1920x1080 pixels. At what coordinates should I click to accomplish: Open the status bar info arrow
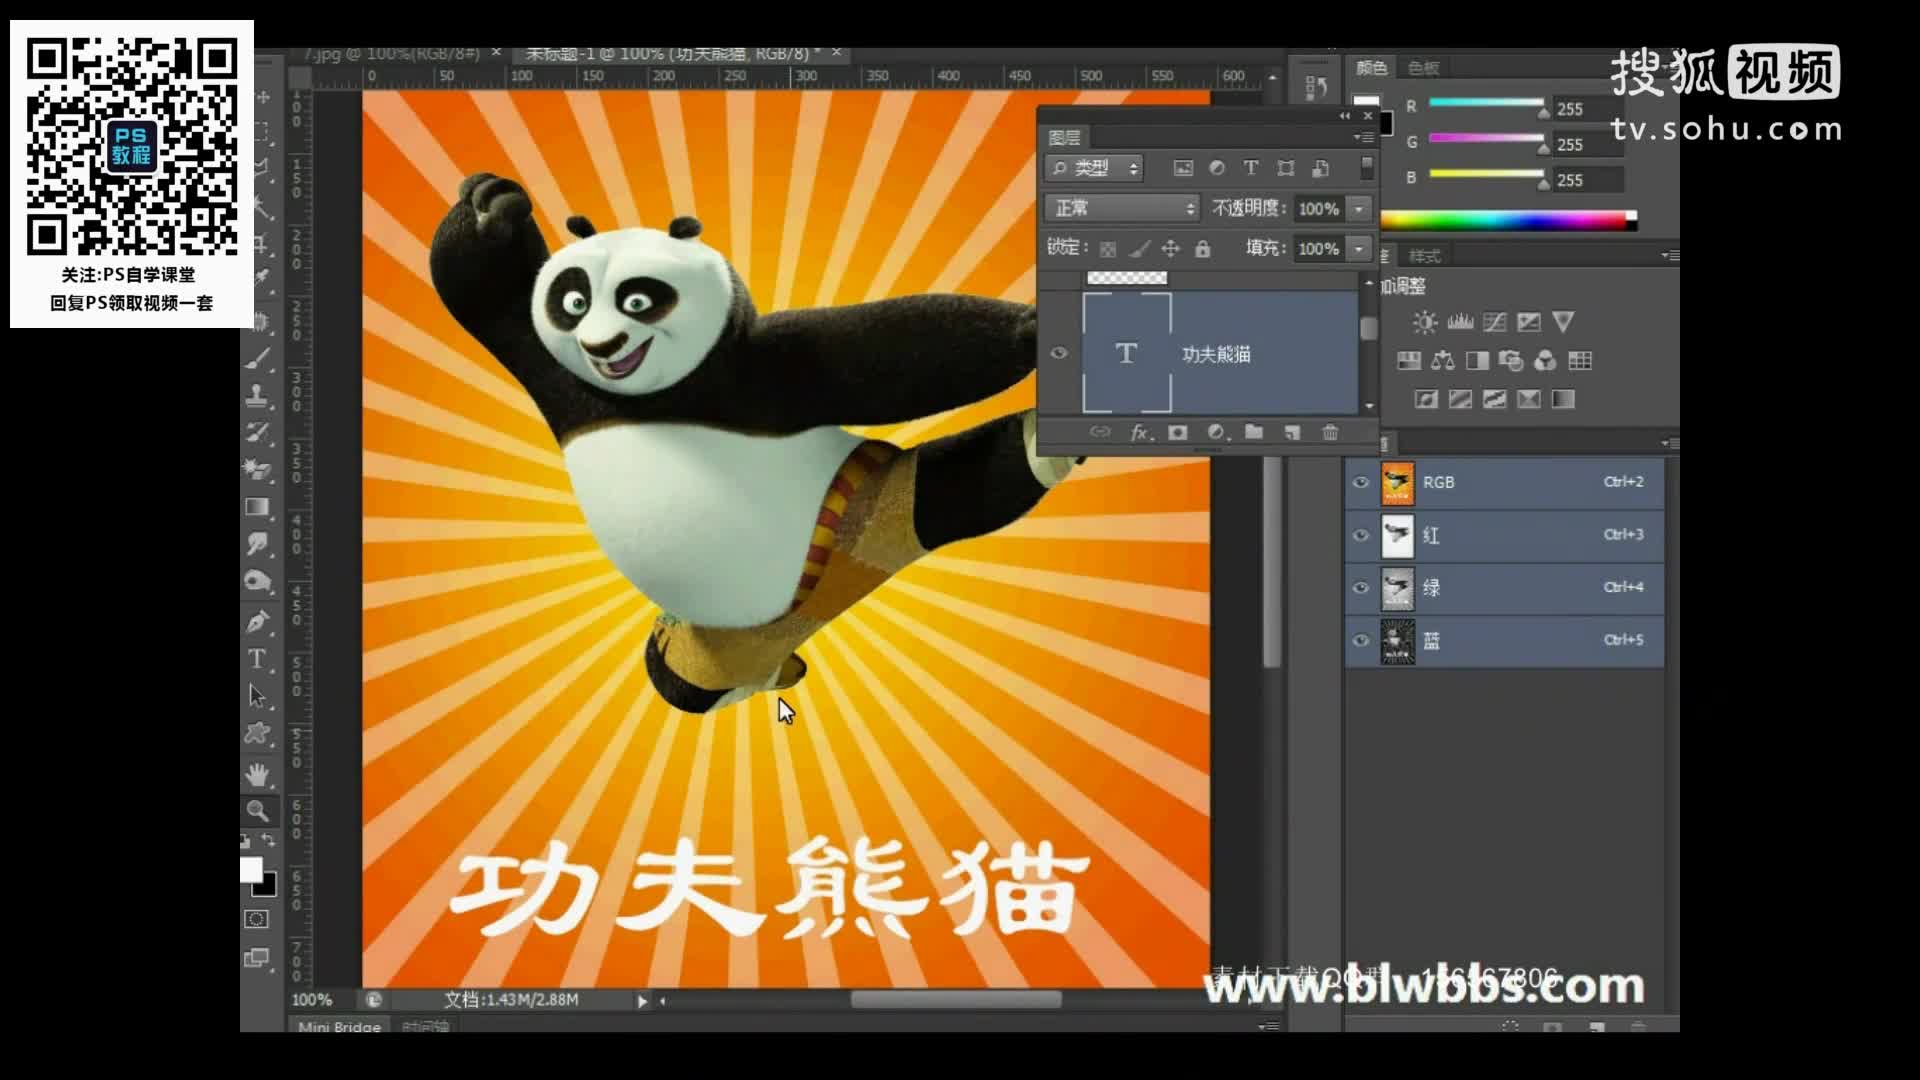(642, 1000)
